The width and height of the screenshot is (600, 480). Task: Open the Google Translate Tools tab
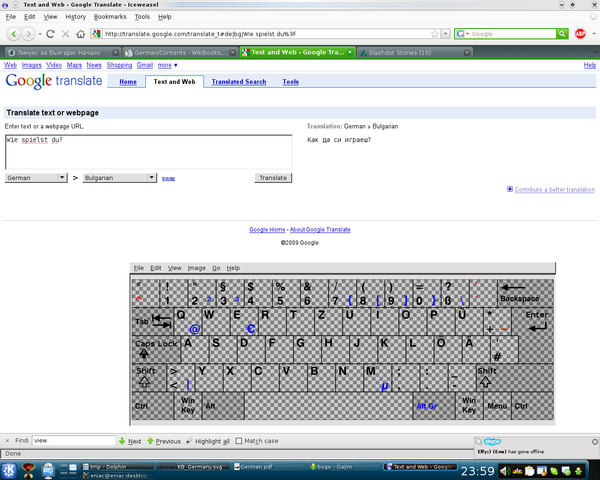click(290, 82)
